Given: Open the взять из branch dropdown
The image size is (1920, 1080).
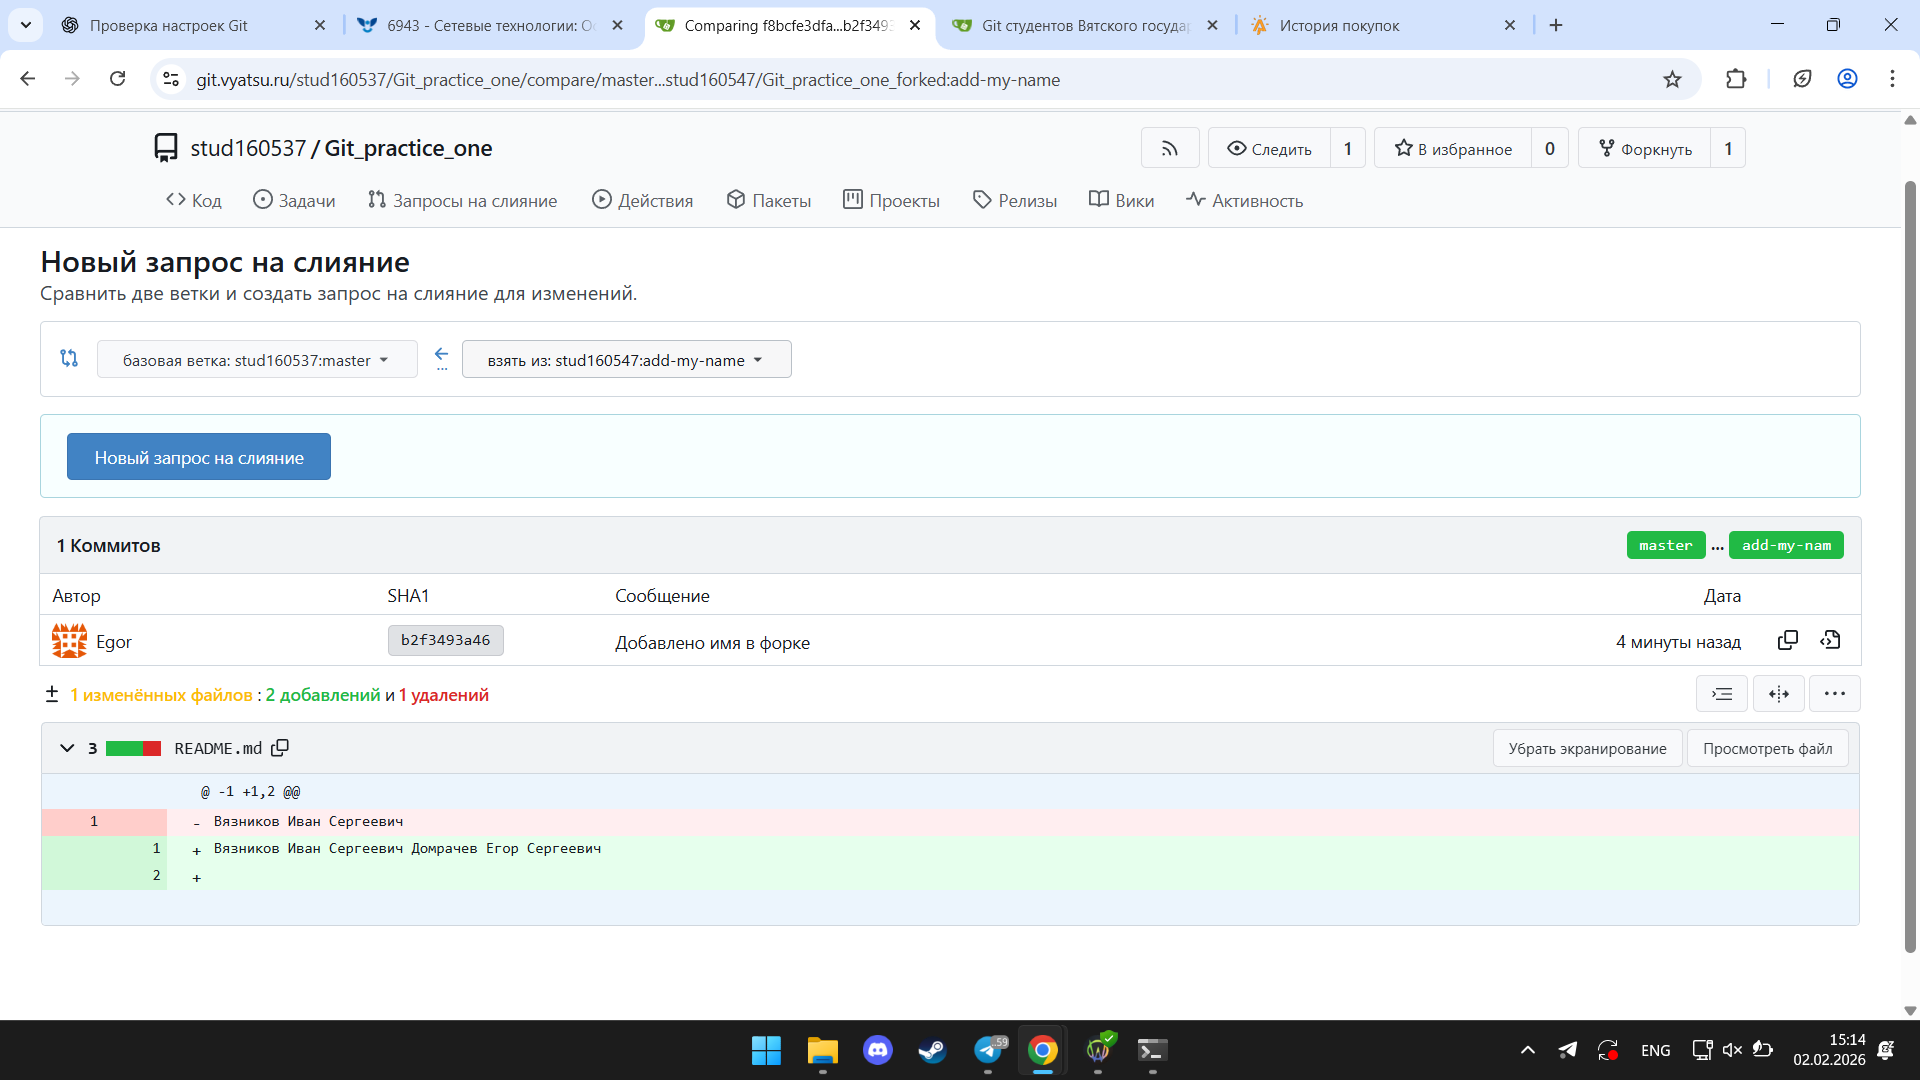Looking at the screenshot, I should [626, 360].
